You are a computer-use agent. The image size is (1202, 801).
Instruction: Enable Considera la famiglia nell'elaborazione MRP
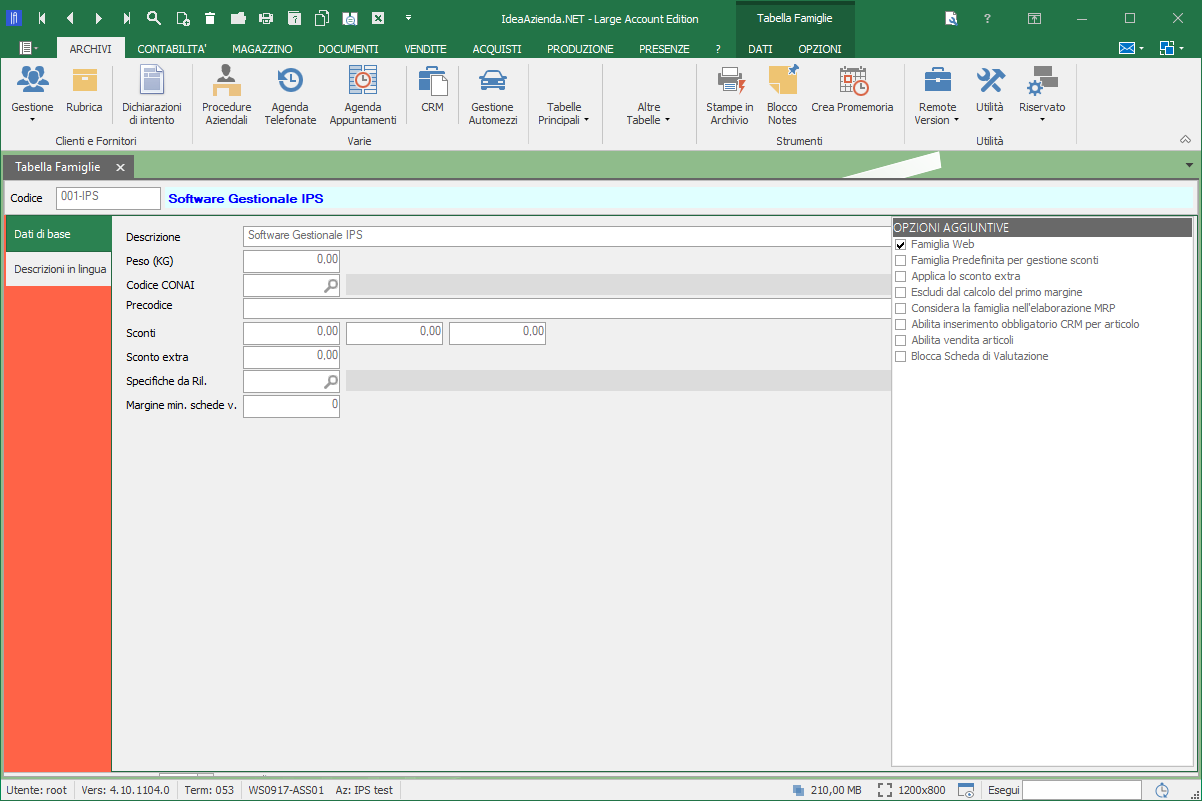[901, 308]
